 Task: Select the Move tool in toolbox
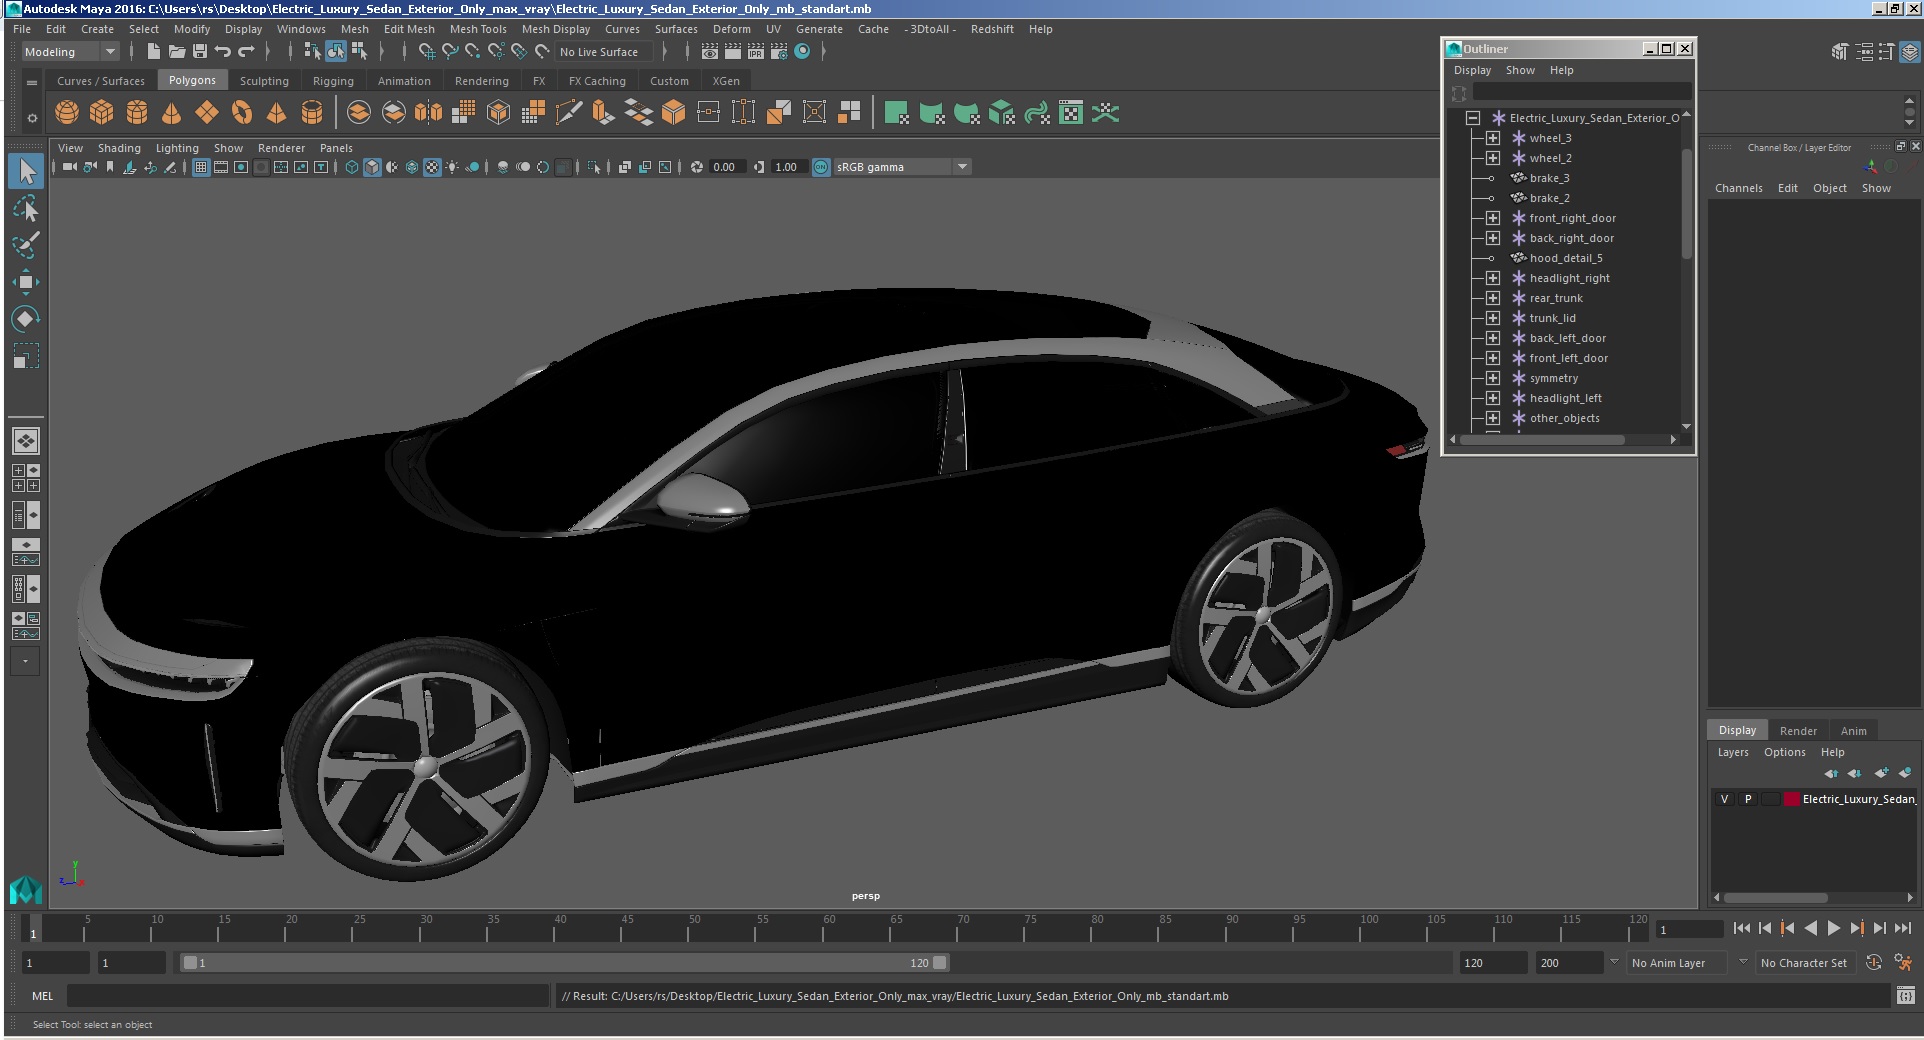tap(26, 282)
